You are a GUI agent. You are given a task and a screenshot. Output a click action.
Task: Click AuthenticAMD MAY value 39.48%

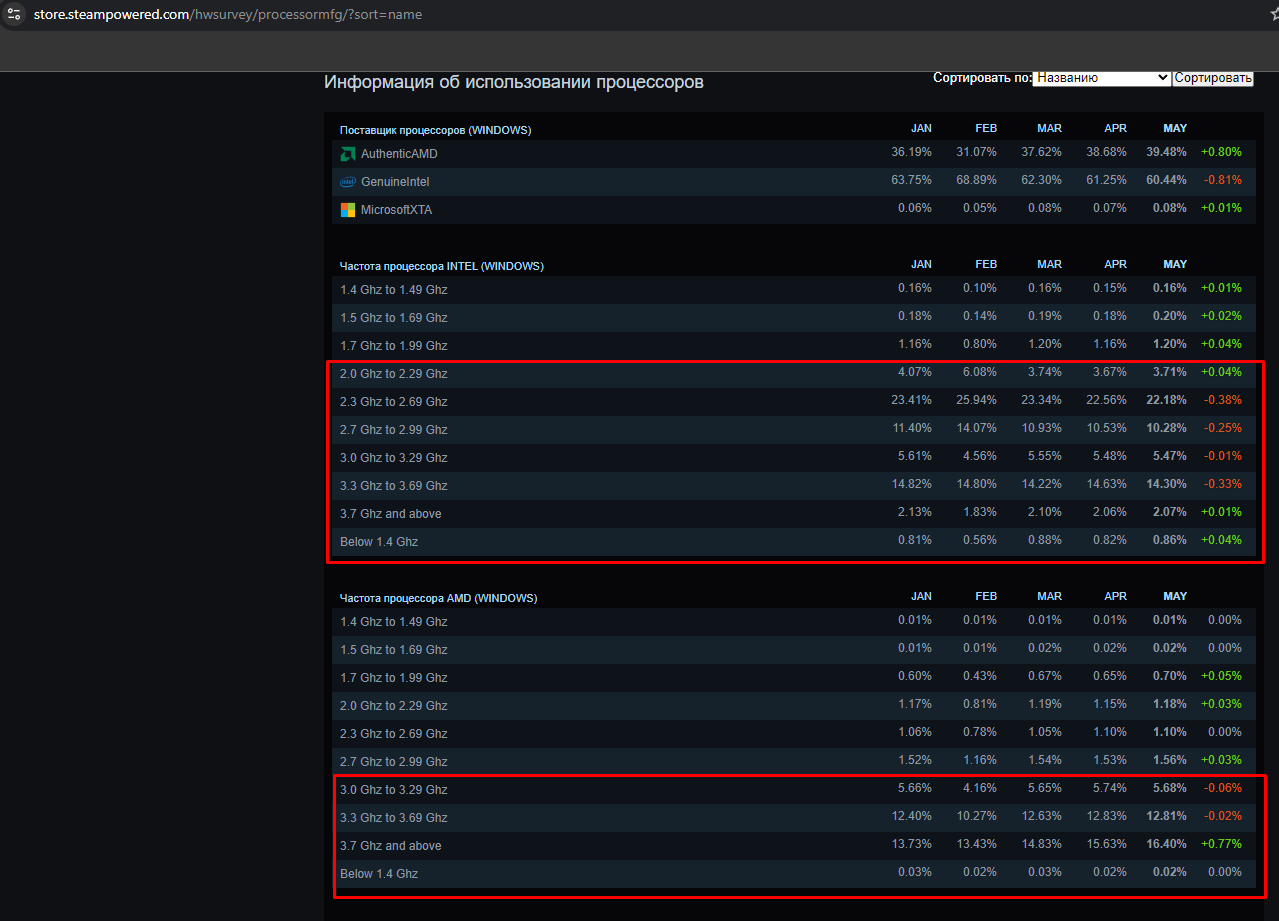coord(1166,152)
